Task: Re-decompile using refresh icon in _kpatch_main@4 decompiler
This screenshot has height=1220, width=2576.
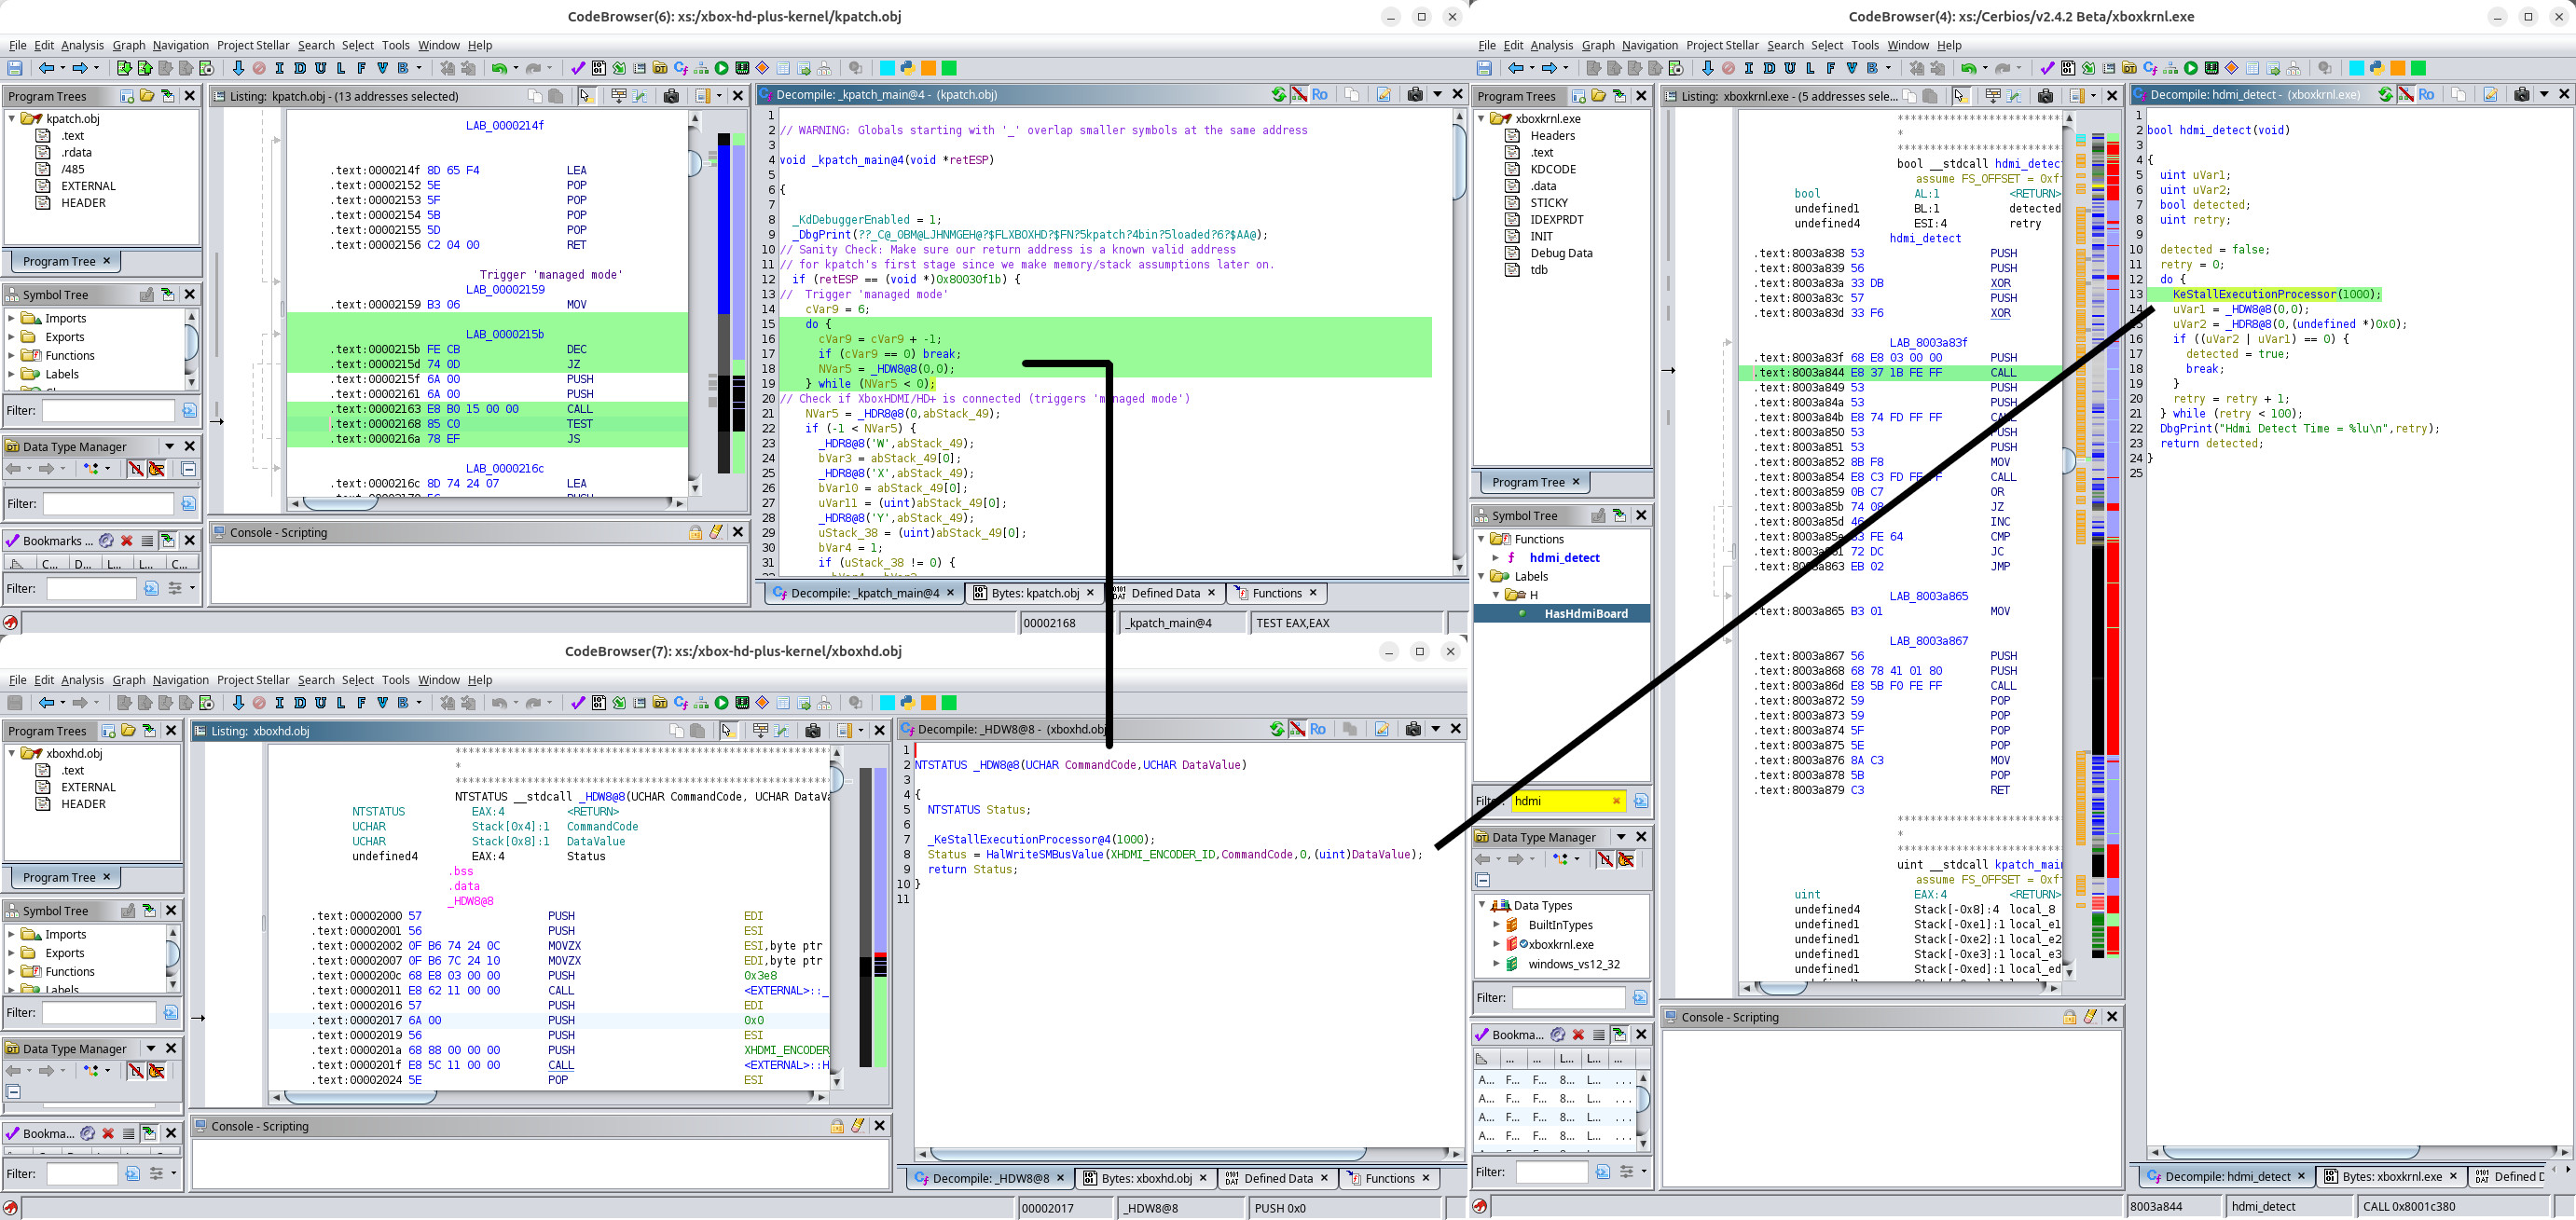Action: coord(1278,94)
